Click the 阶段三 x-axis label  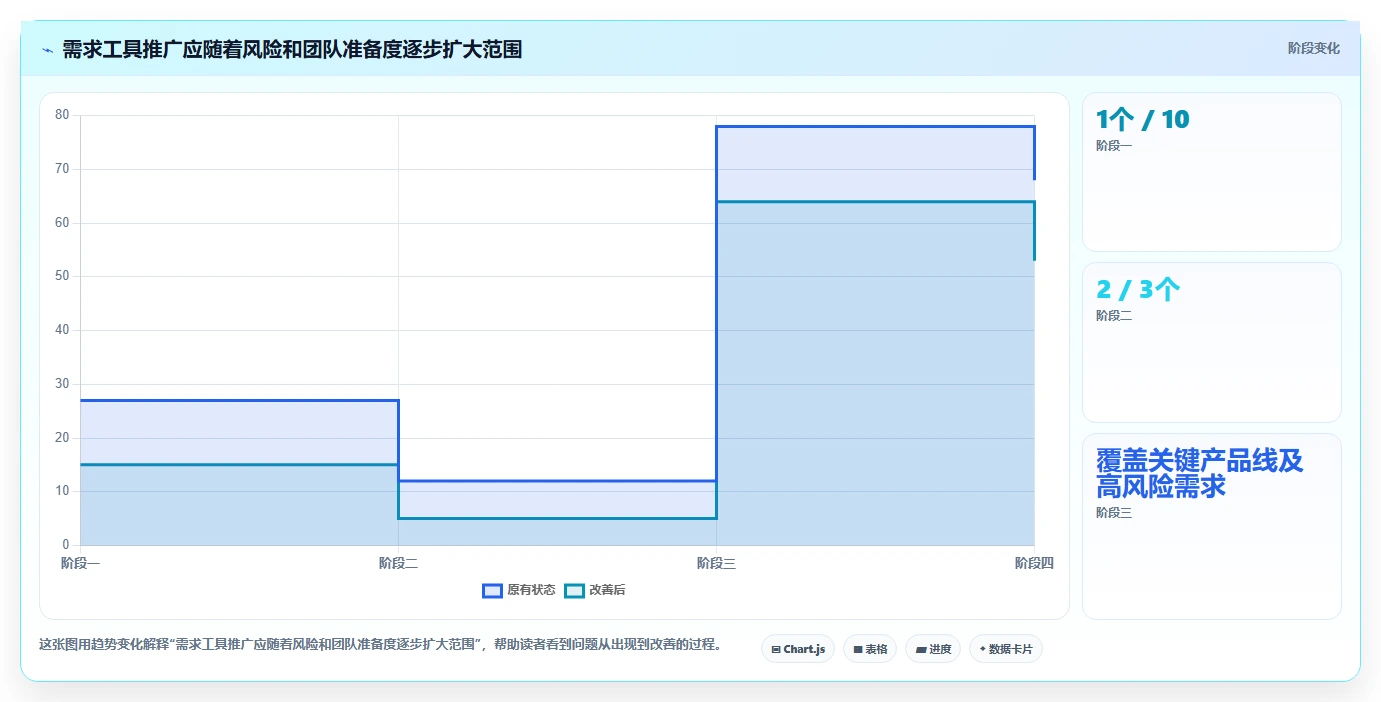click(x=716, y=564)
